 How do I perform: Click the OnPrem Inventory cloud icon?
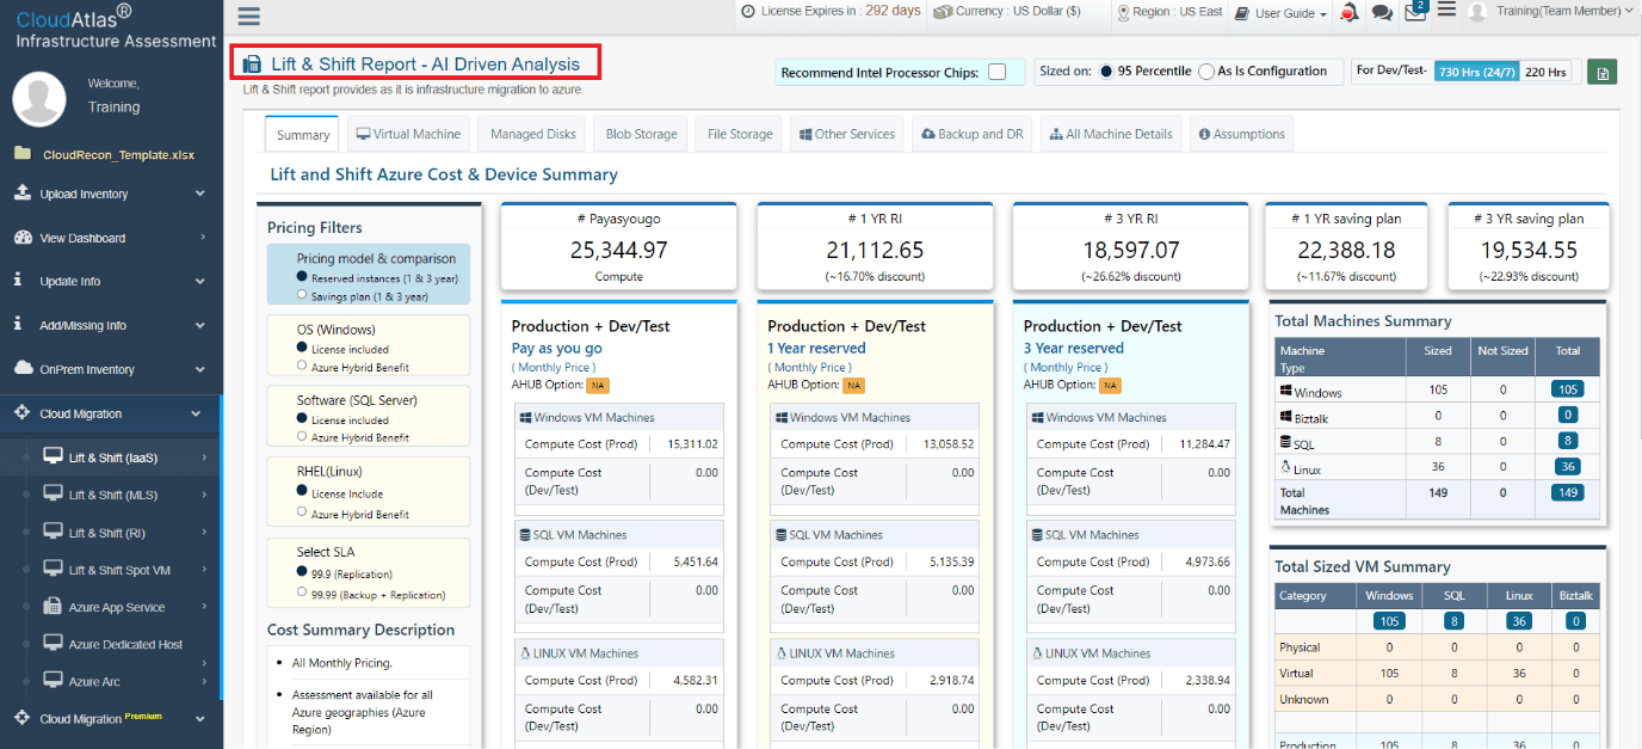[x=23, y=368]
